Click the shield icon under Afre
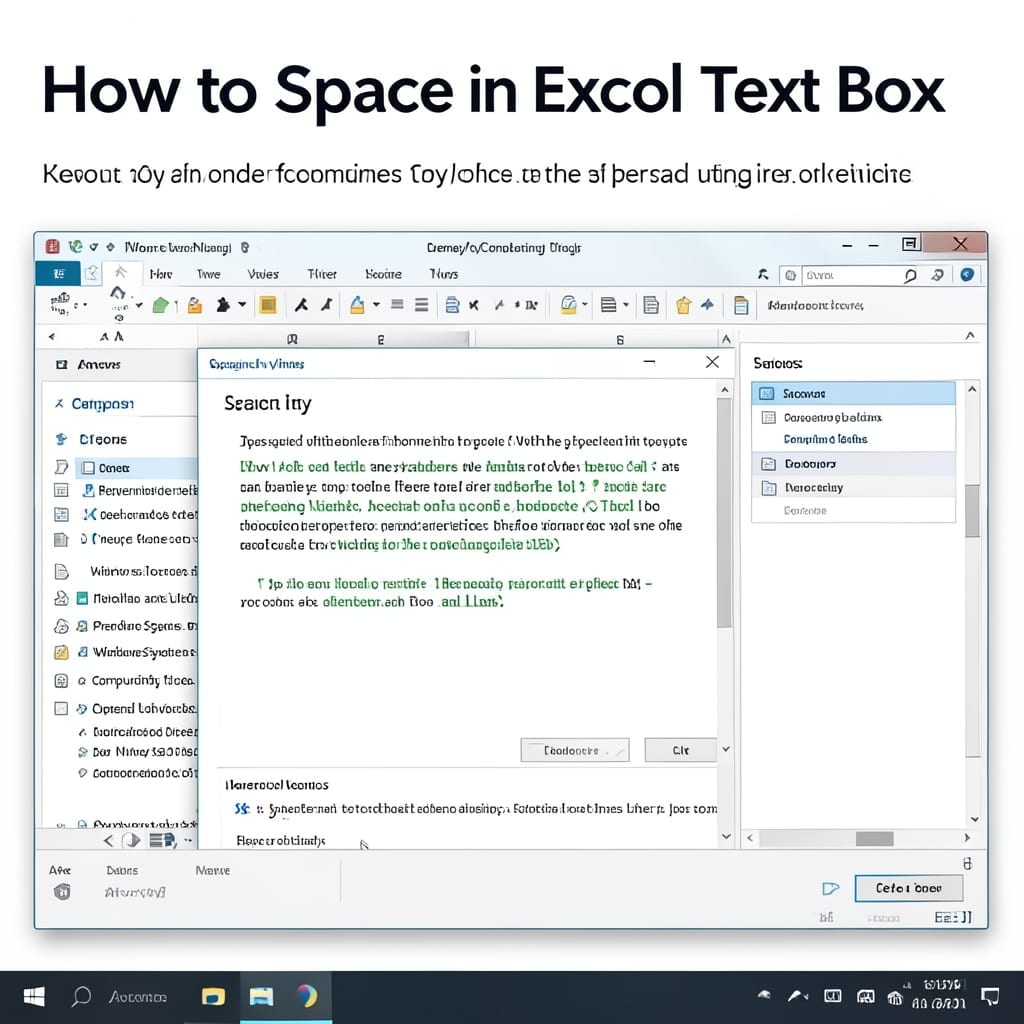Screen dimensions: 1024x1024 (62, 891)
